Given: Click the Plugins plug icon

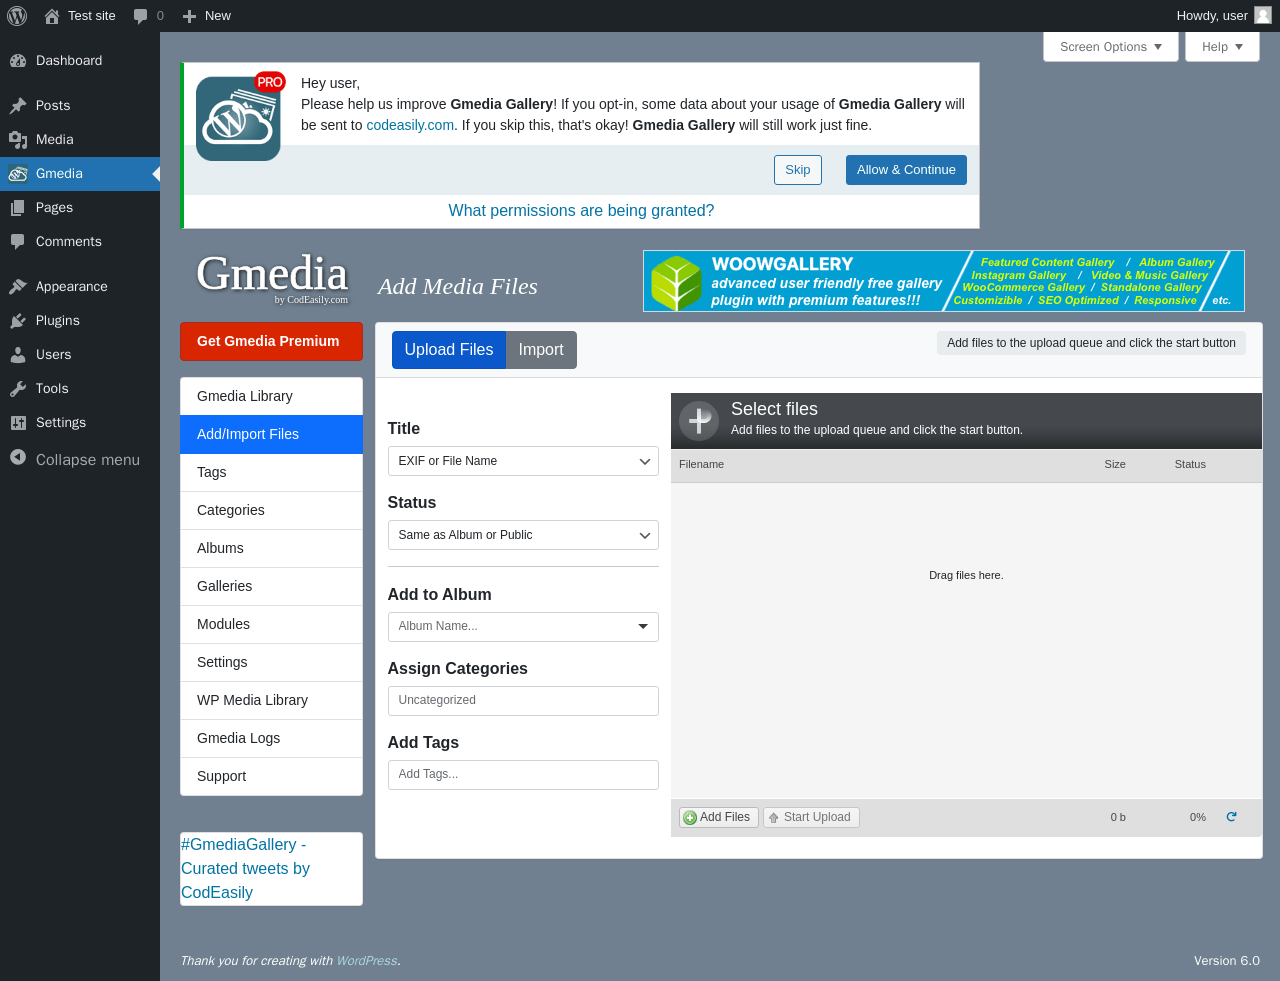Looking at the screenshot, I should [x=18, y=320].
